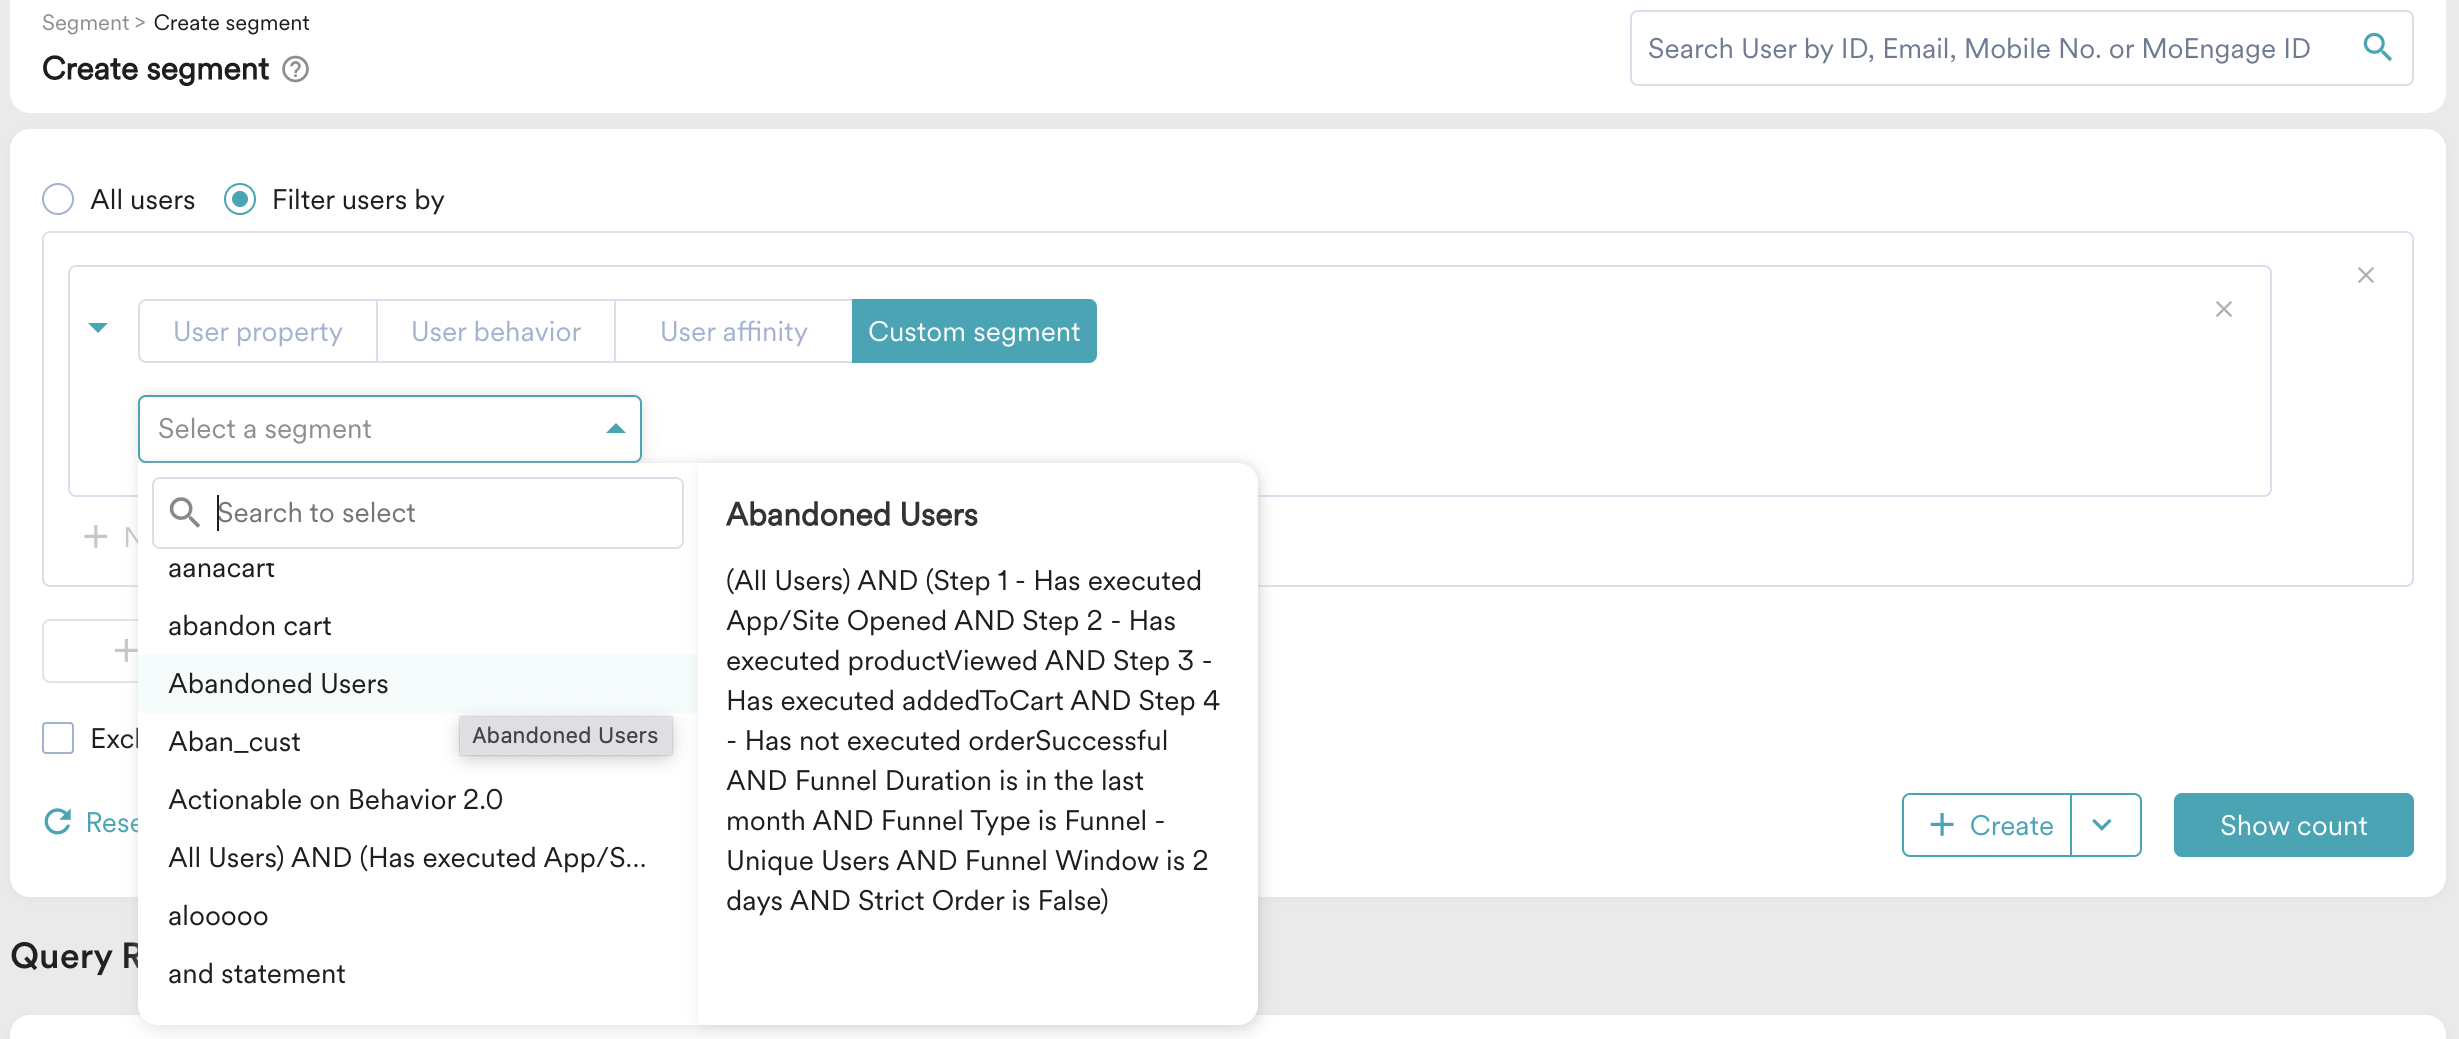
Task: Toggle the Exclude users checkbox
Action: coord(58,738)
